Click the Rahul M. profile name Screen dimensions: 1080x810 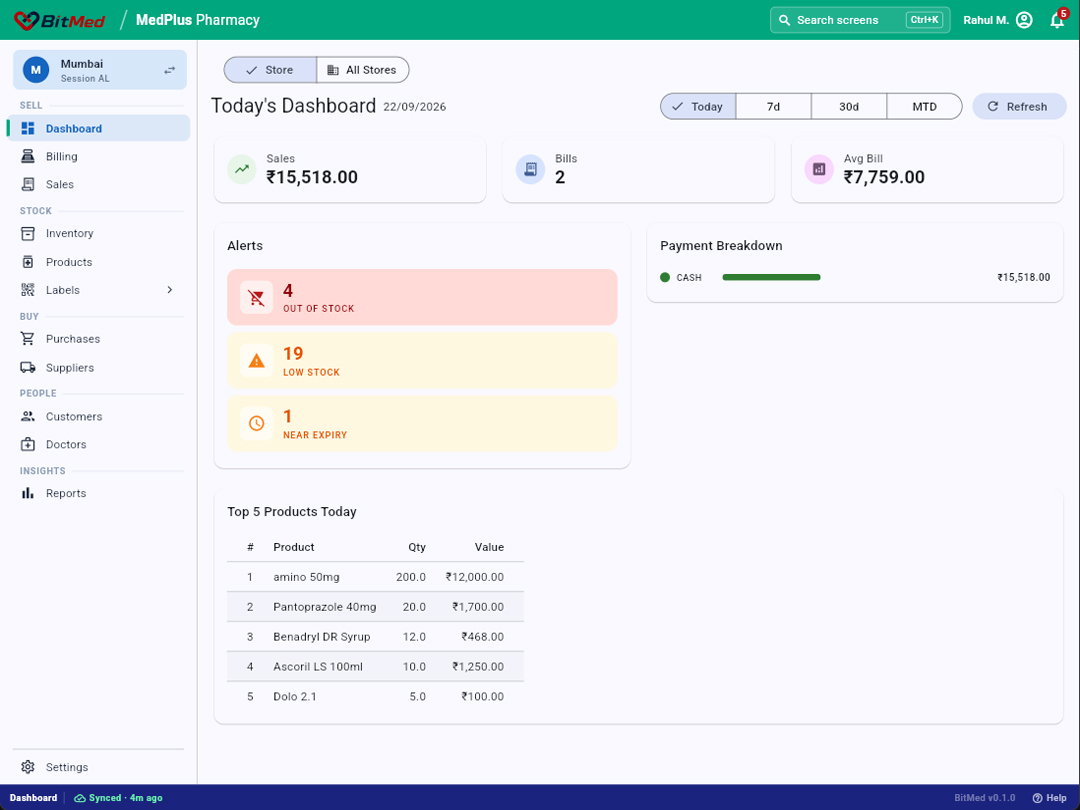pos(986,20)
